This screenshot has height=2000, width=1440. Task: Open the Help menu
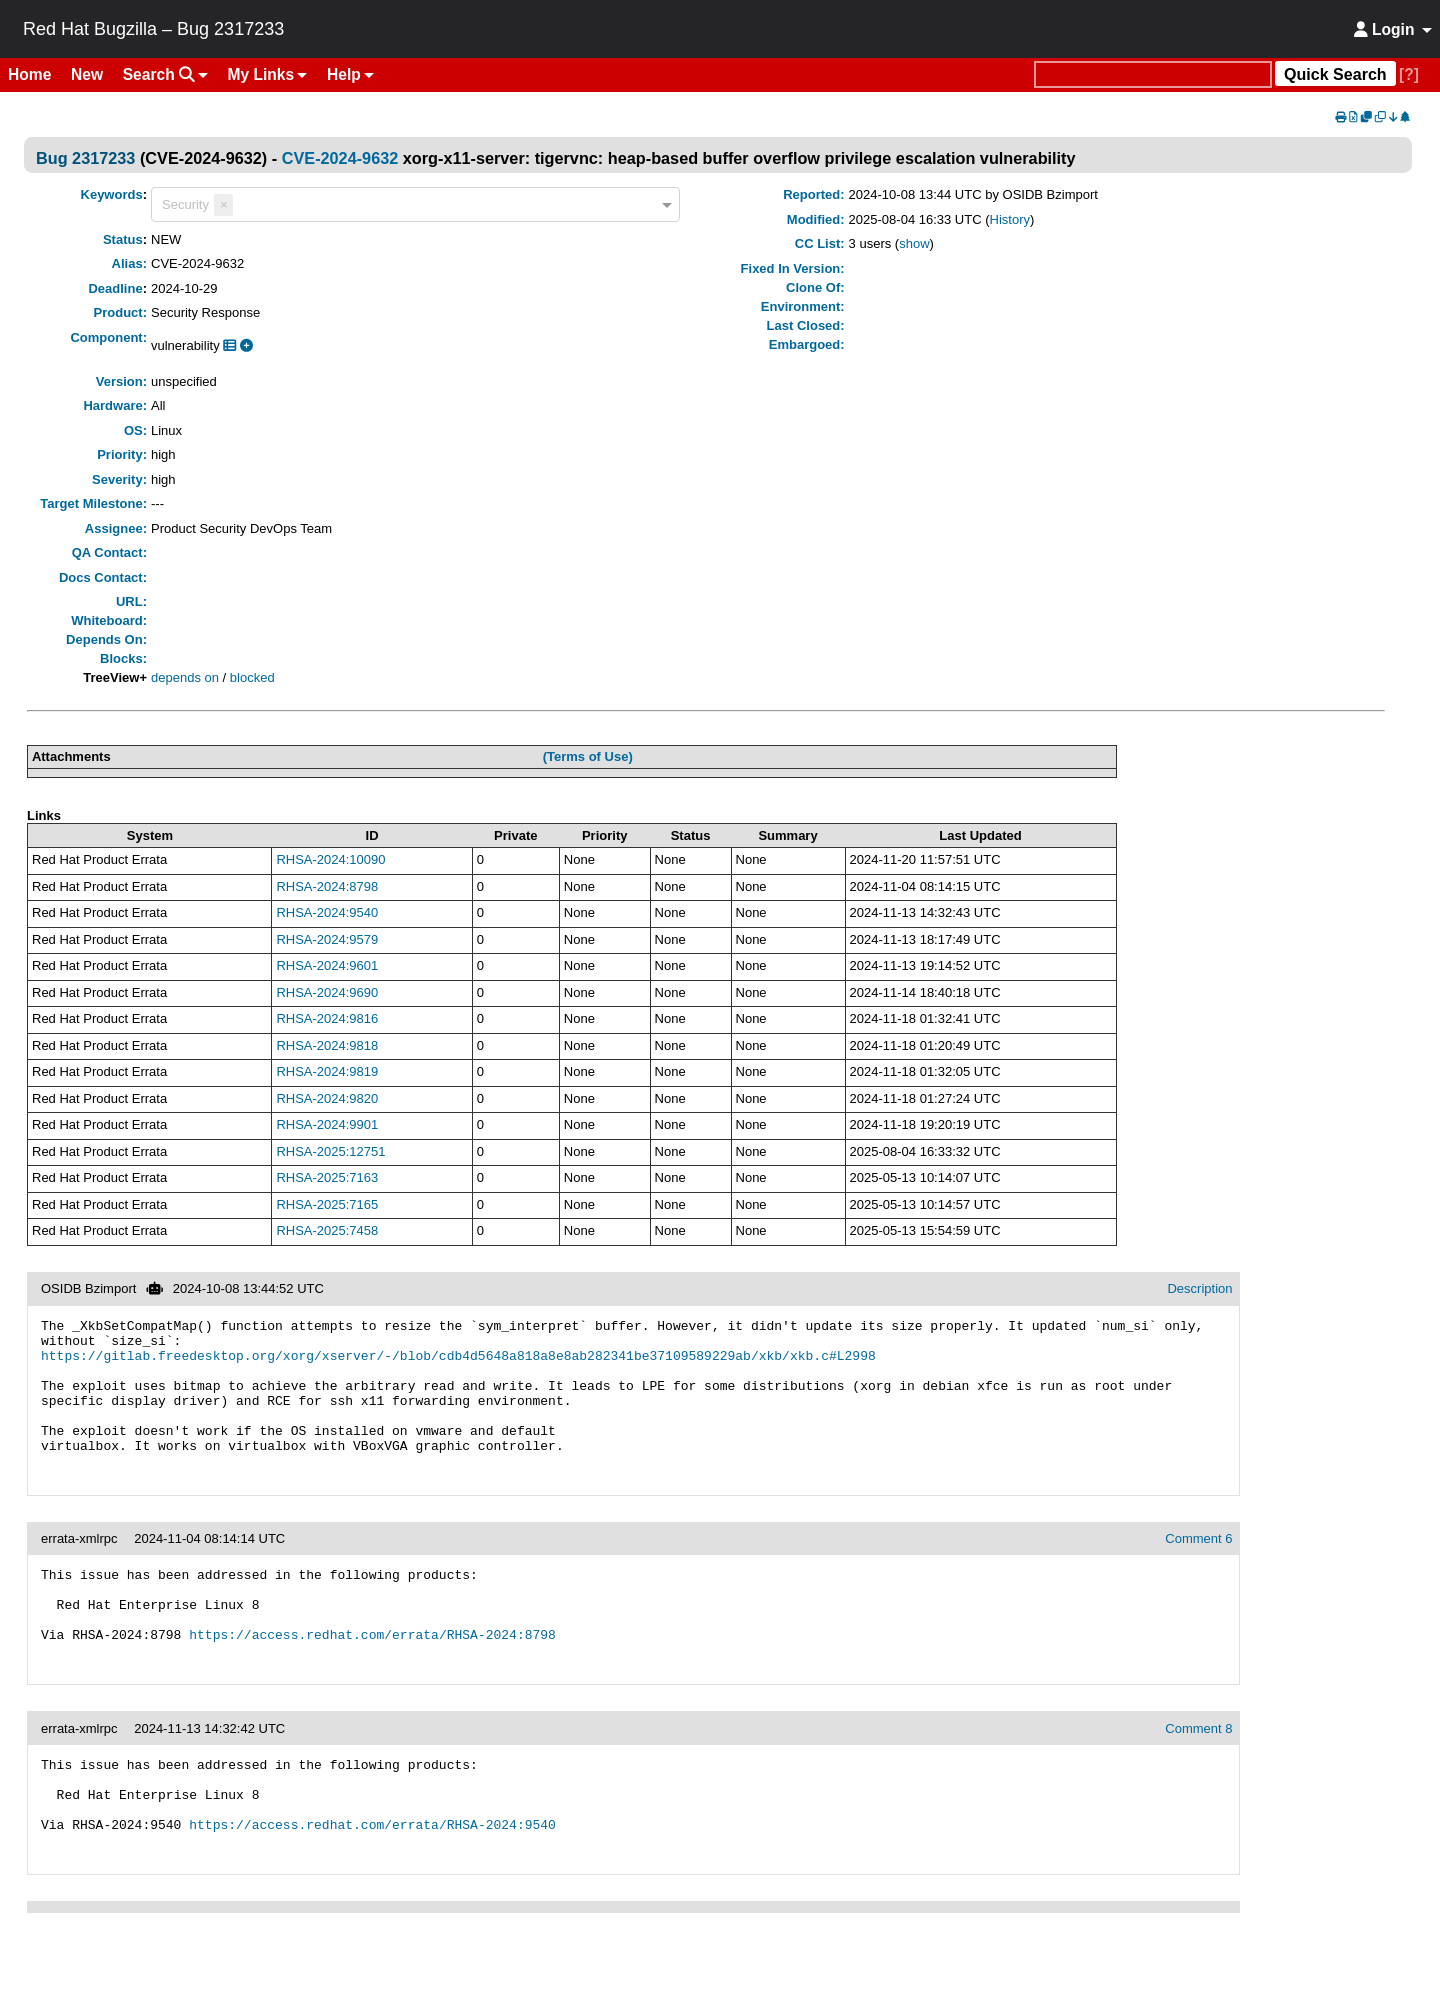(350, 75)
